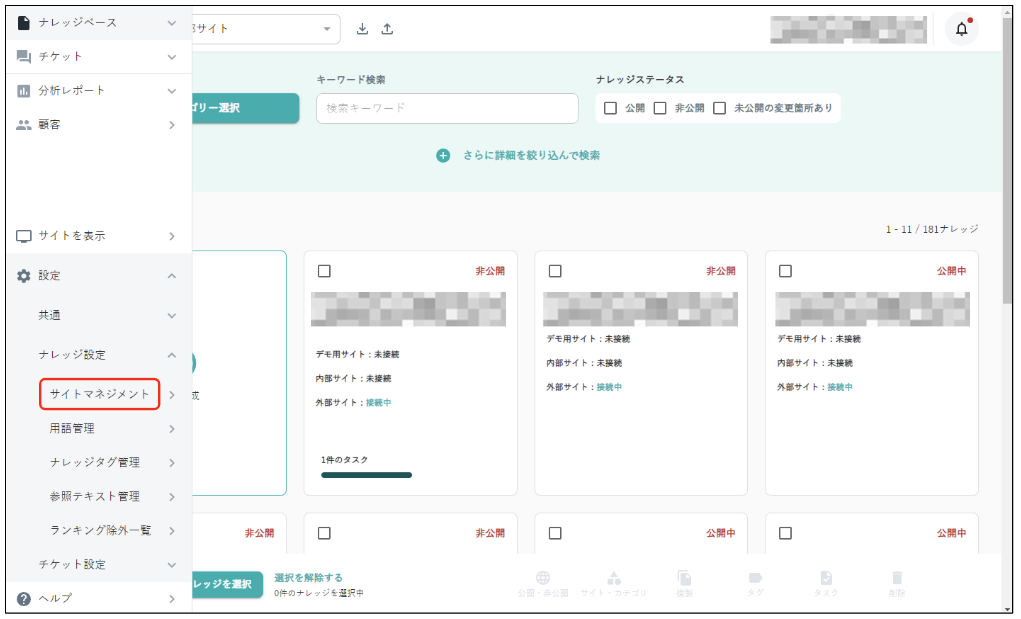Click the plus icon for detailed search
This screenshot has width=1021, height=619.
(443, 156)
